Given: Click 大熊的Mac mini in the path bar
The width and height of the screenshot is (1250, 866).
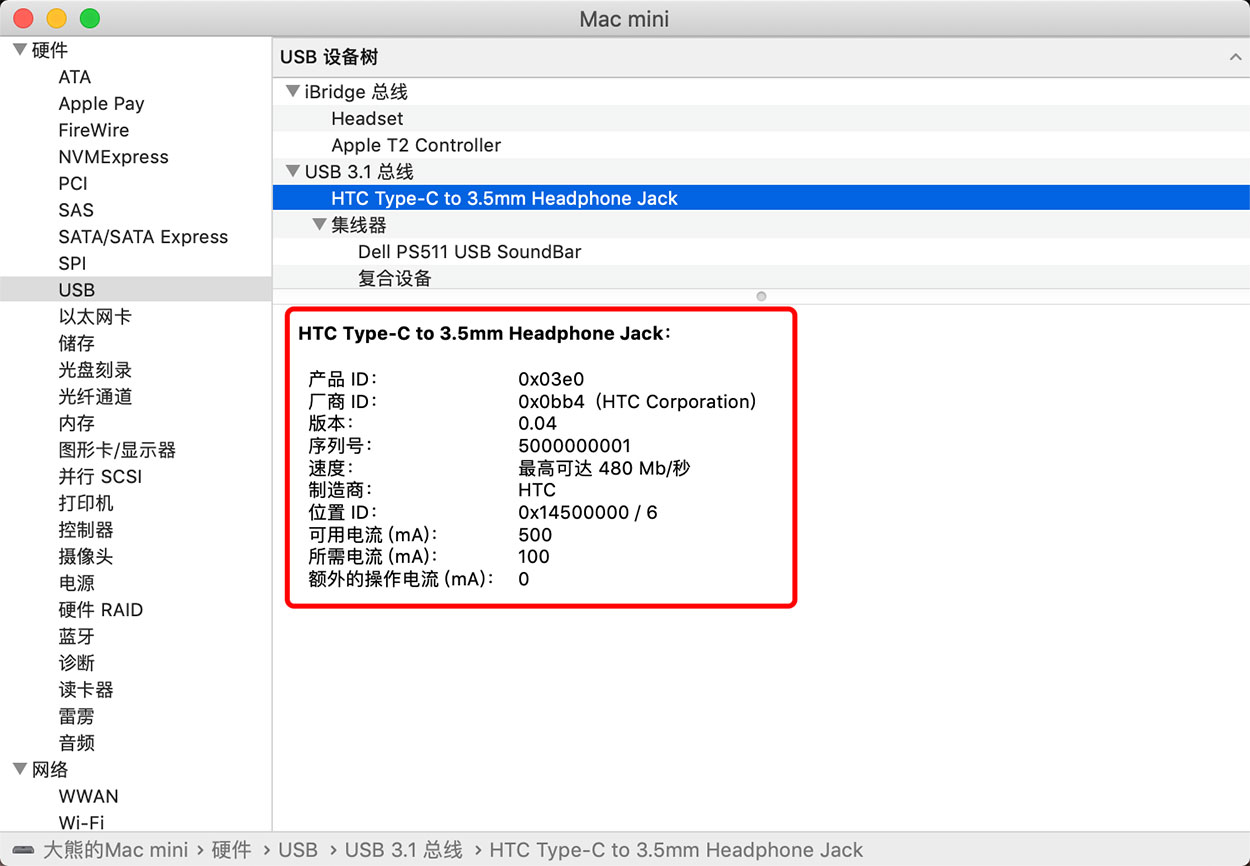Looking at the screenshot, I should pyautogui.click(x=115, y=850).
